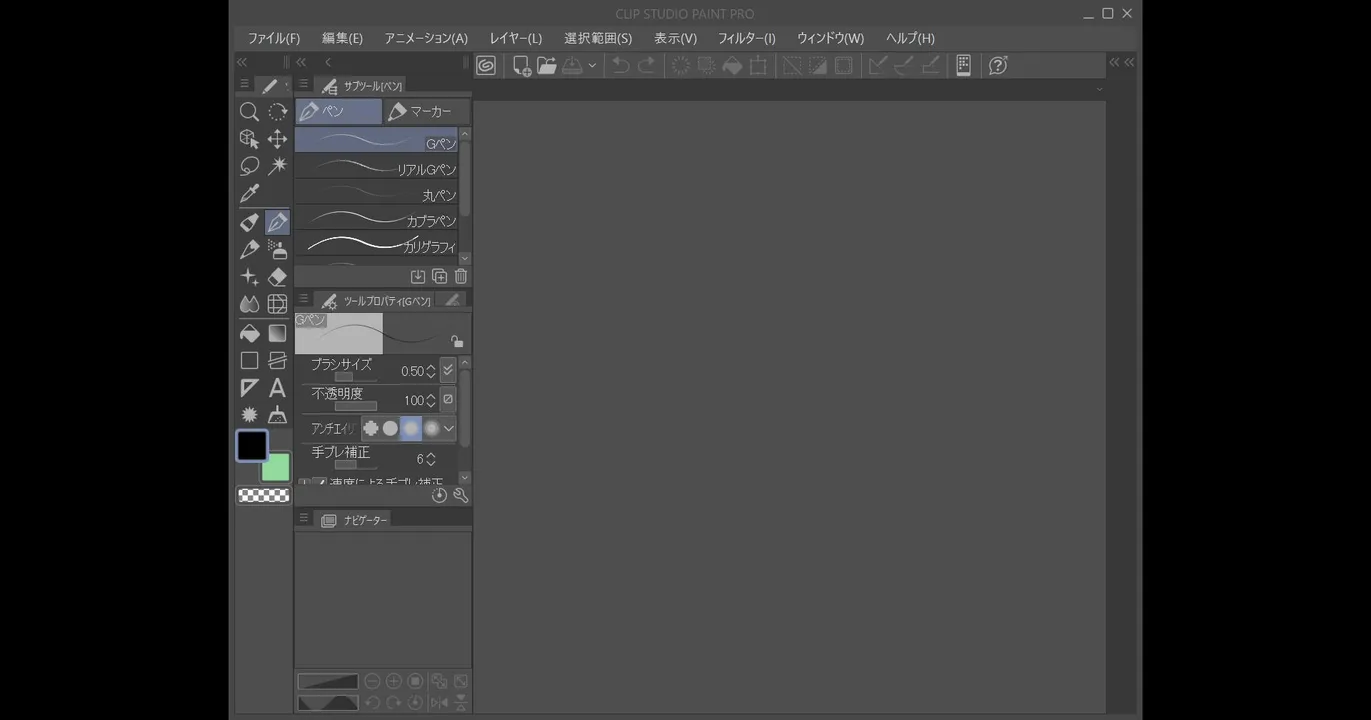Reset tool properties to initial settings
The height and width of the screenshot is (720, 1371).
(x=439, y=495)
